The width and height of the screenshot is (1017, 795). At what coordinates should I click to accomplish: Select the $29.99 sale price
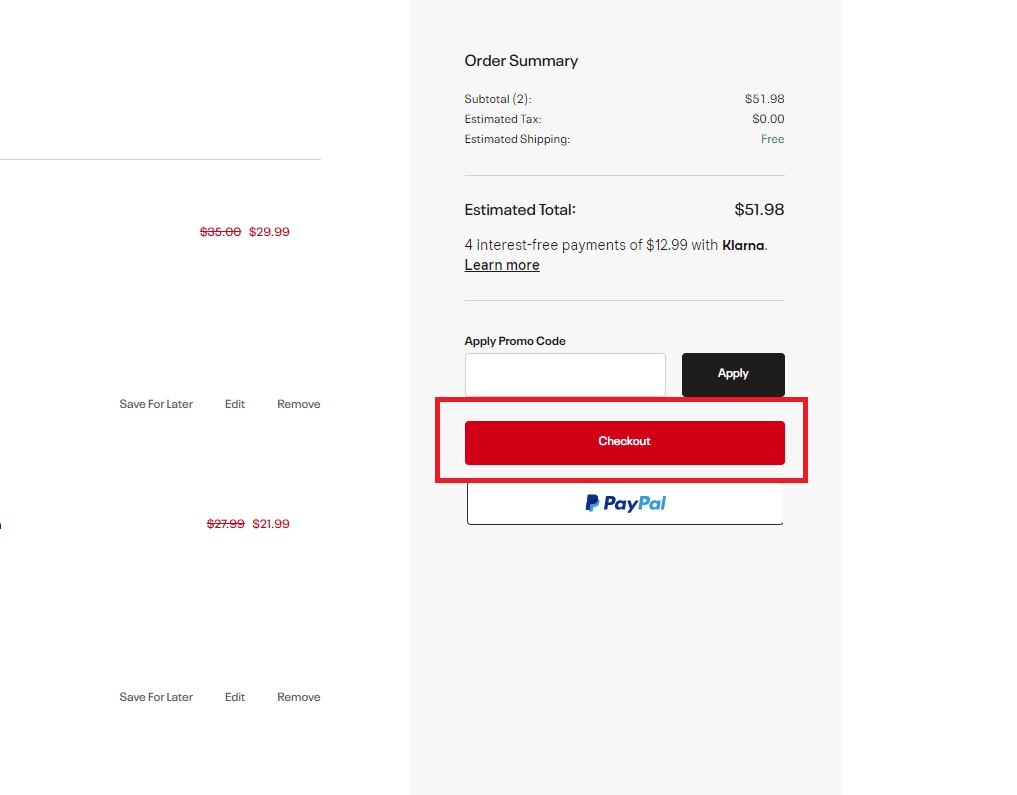tap(269, 232)
